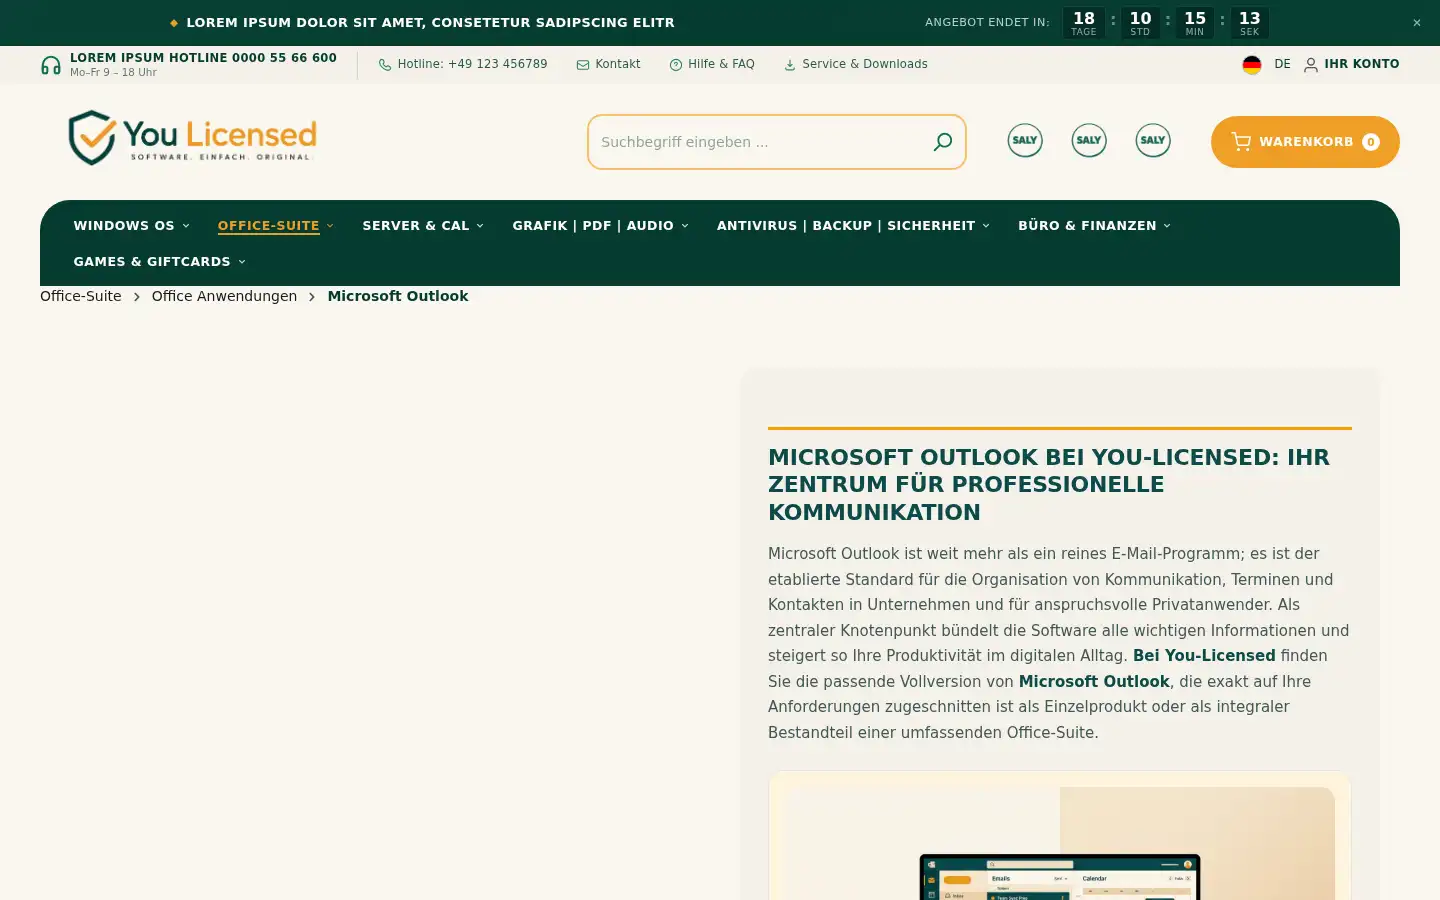Click the cart item count badge
Viewport: 1440px width, 900px height.
[1371, 142]
